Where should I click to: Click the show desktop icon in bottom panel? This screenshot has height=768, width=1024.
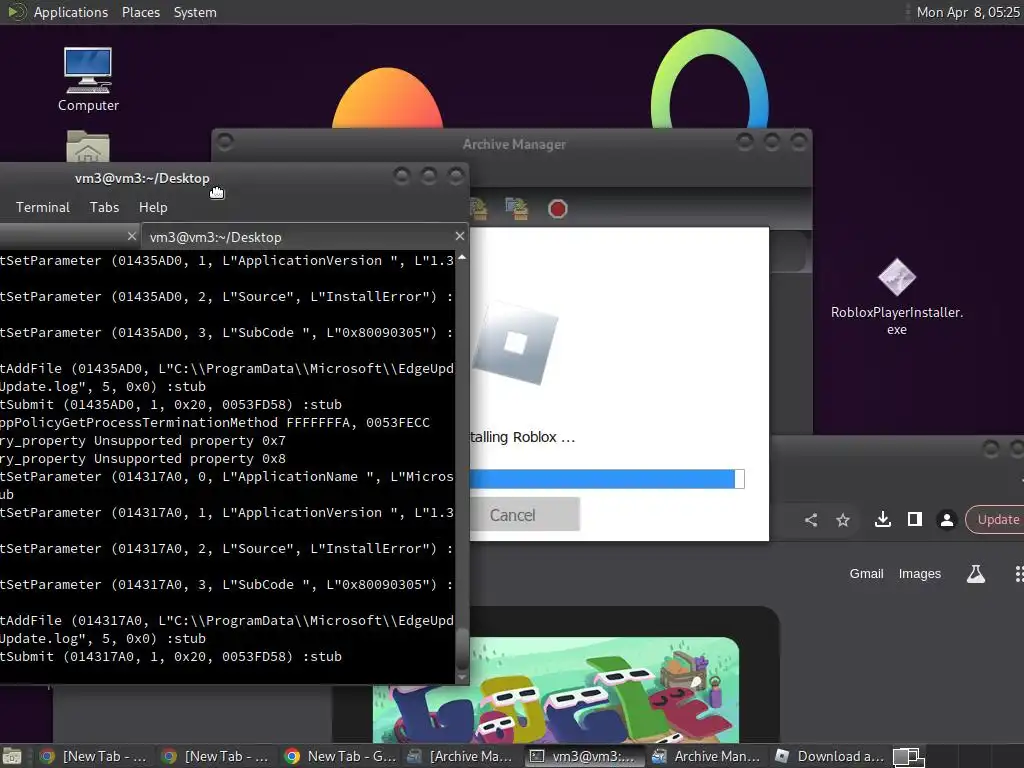click(12, 756)
